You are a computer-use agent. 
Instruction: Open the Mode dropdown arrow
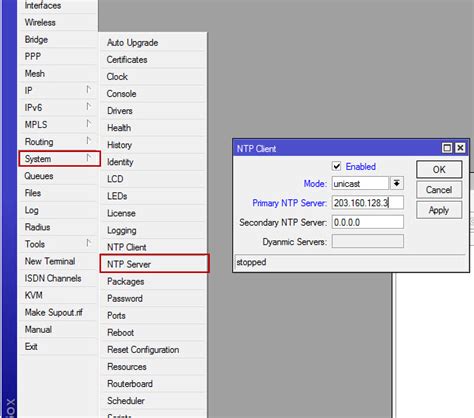(x=397, y=183)
